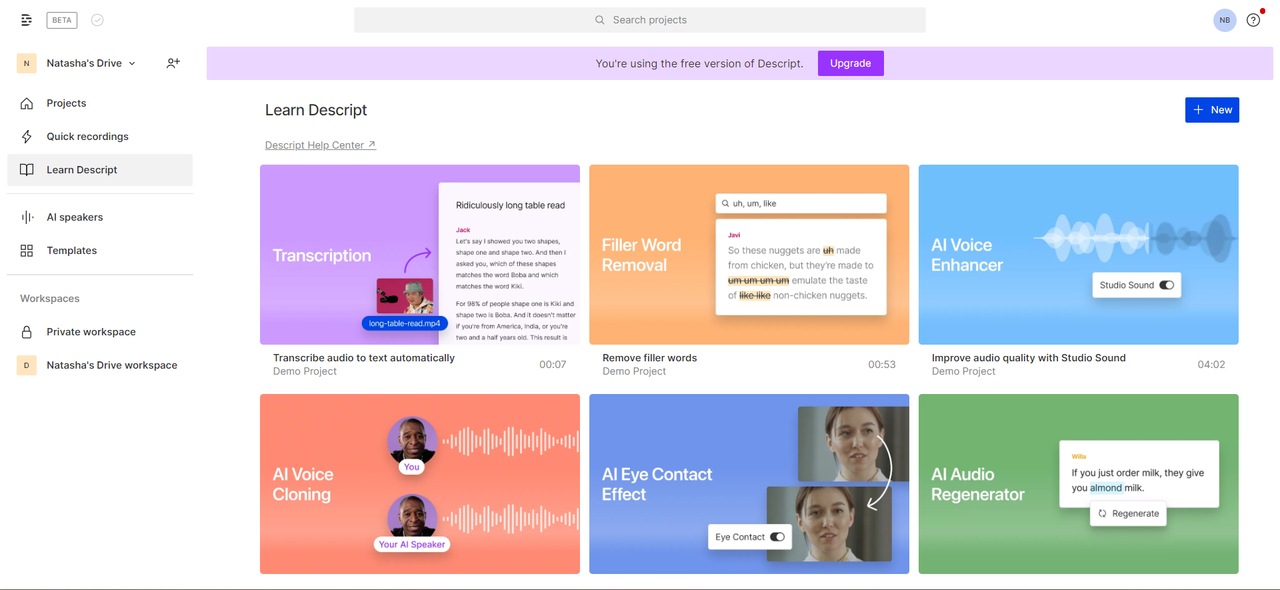Click the Regenerate button in thumbnail
This screenshot has height=590, width=1280.
(x=1128, y=513)
